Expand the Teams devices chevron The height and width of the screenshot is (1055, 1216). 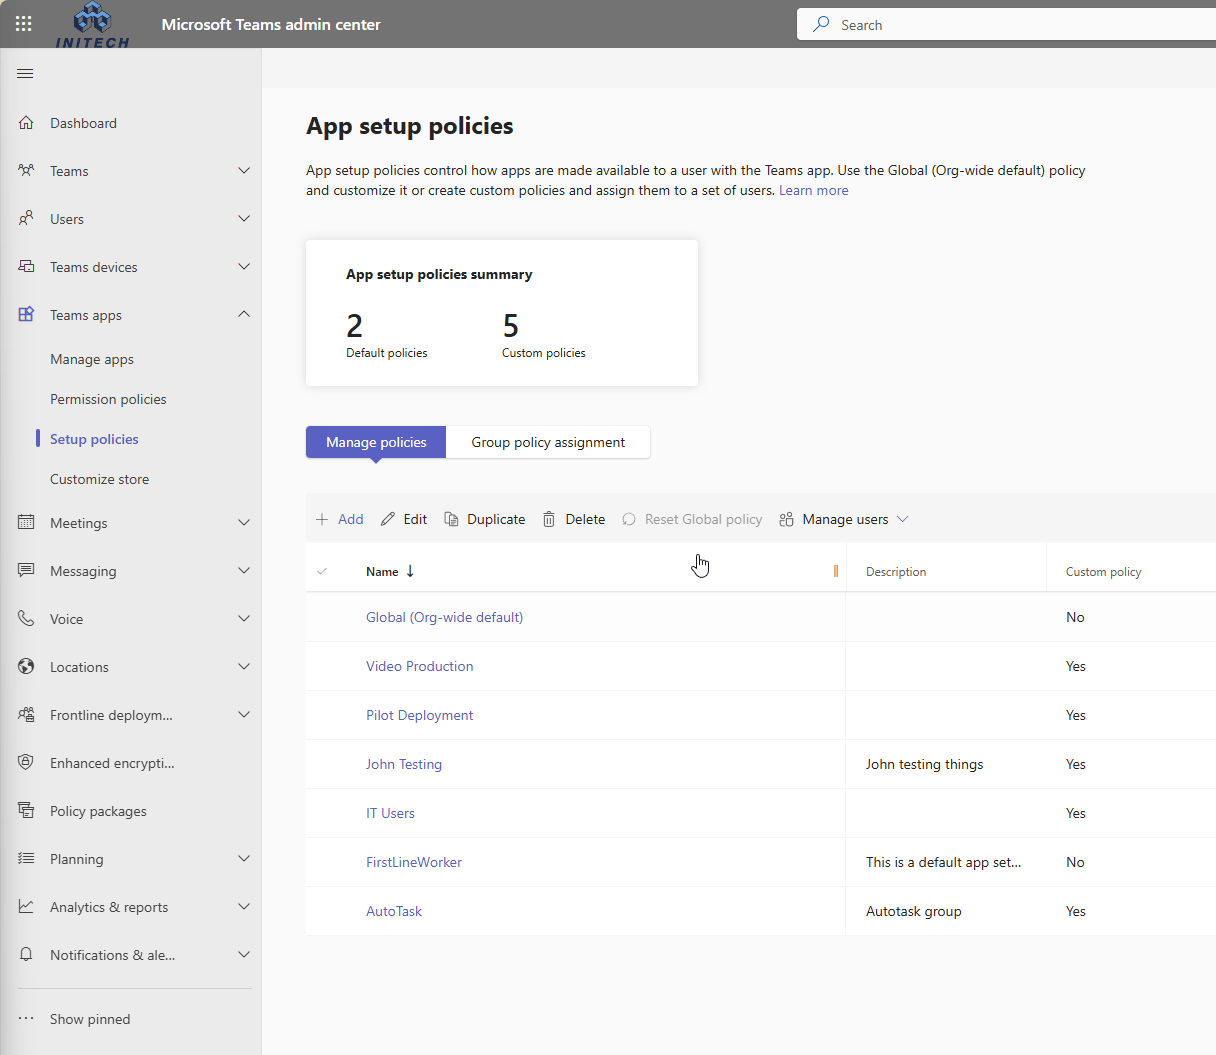tap(244, 267)
